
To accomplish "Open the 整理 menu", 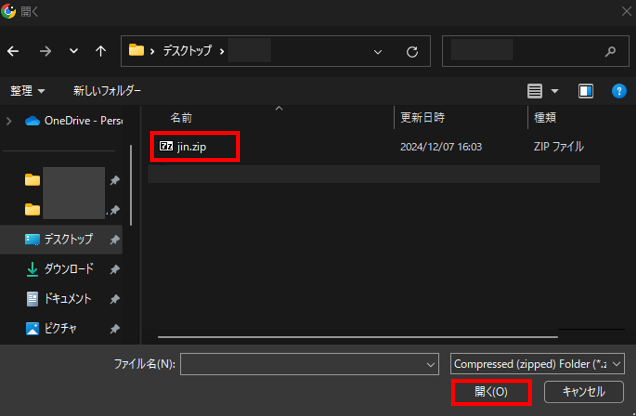I will pyautogui.click(x=27, y=91).
